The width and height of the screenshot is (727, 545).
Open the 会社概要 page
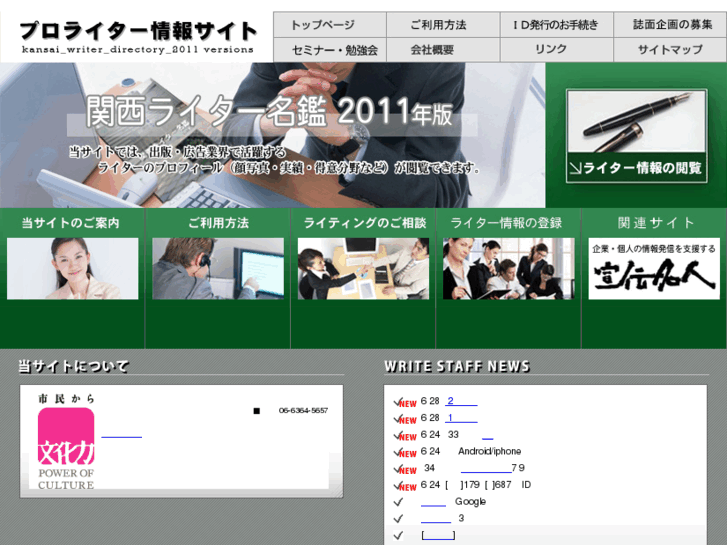[443, 50]
